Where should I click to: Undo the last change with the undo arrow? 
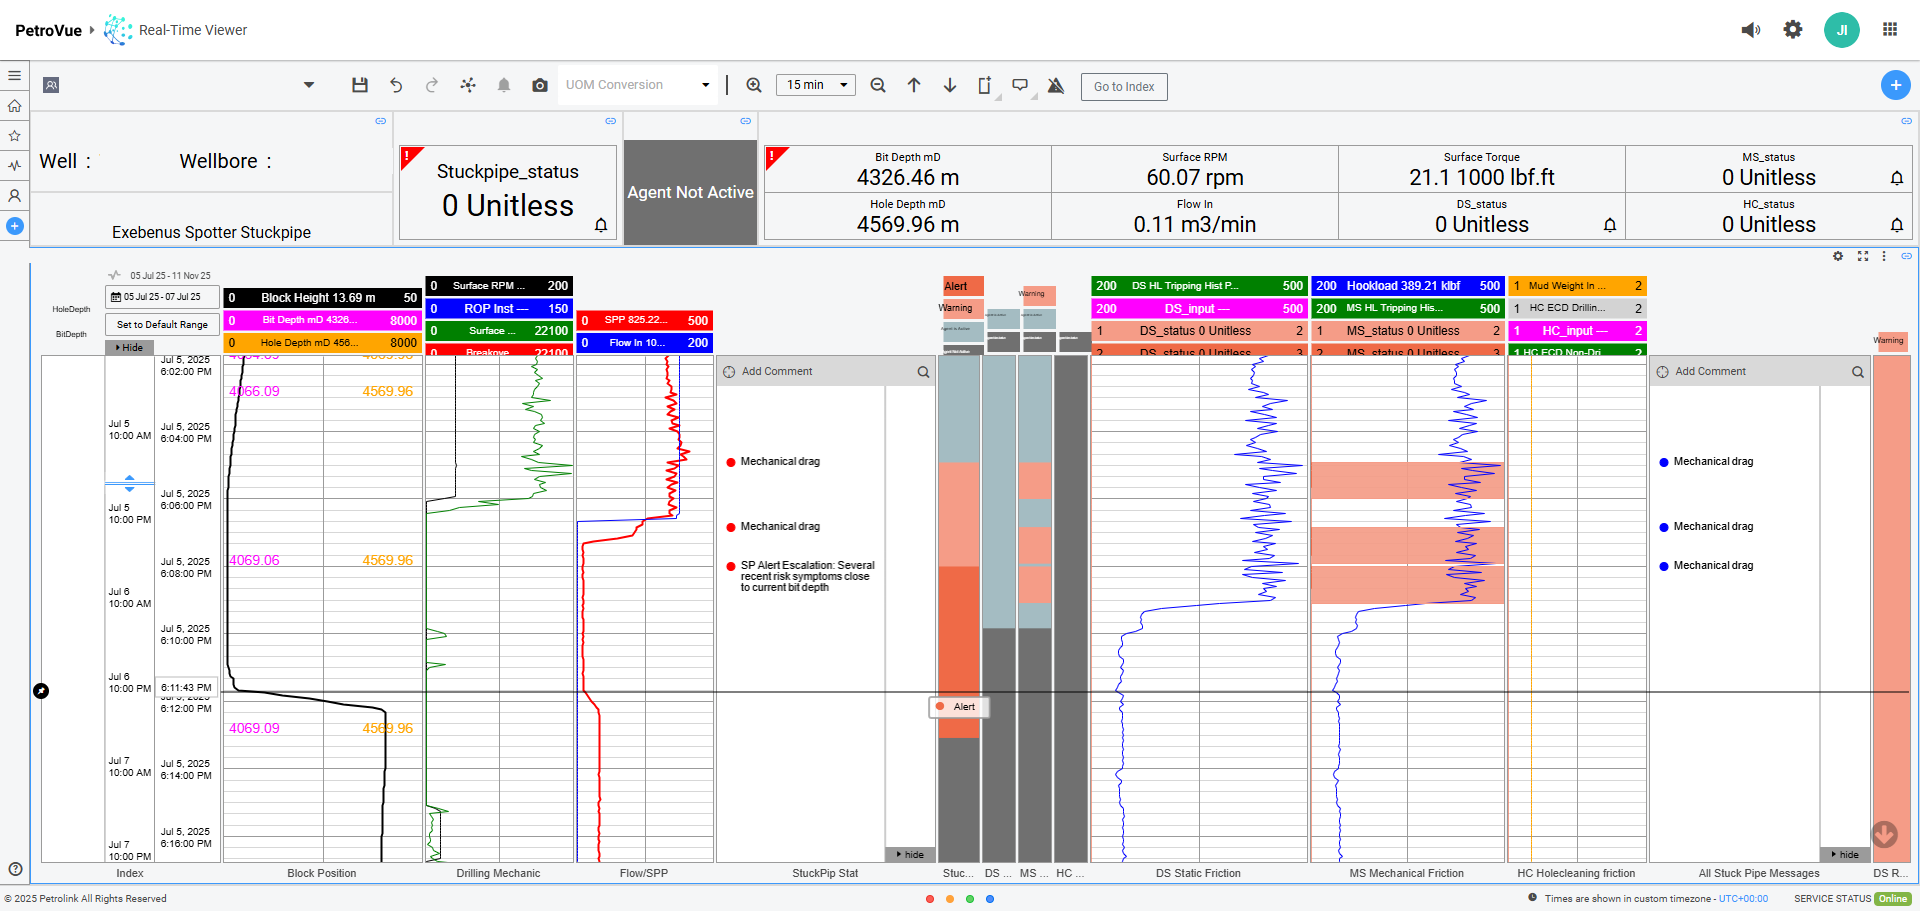click(x=396, y=85)
